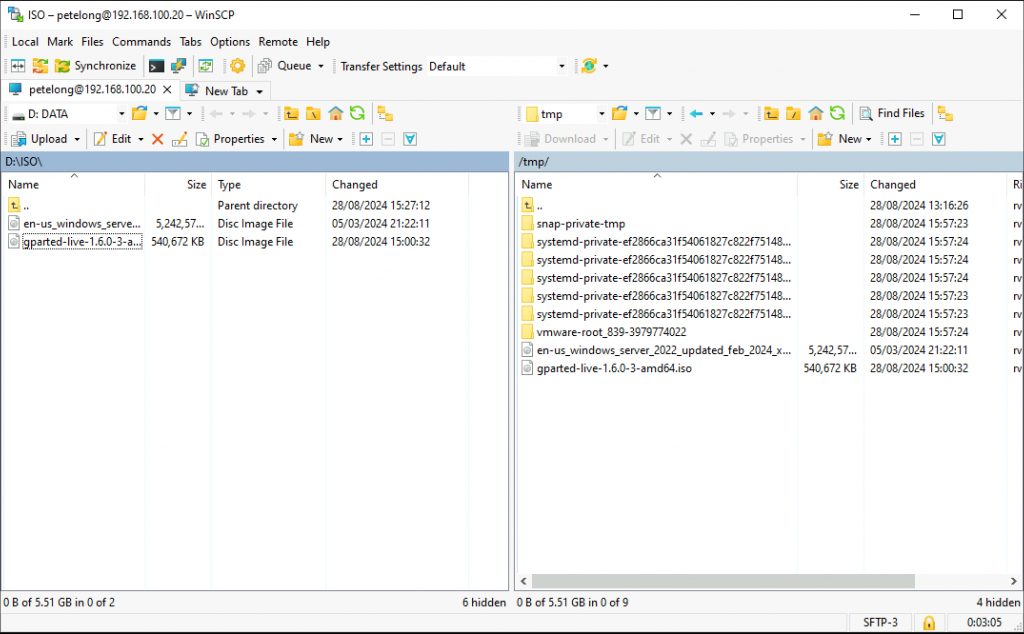Open the Commands menu
Image resolution: width=1024 pixels, height=634 pixels.
pyautogui.click(x=141, y=42)
